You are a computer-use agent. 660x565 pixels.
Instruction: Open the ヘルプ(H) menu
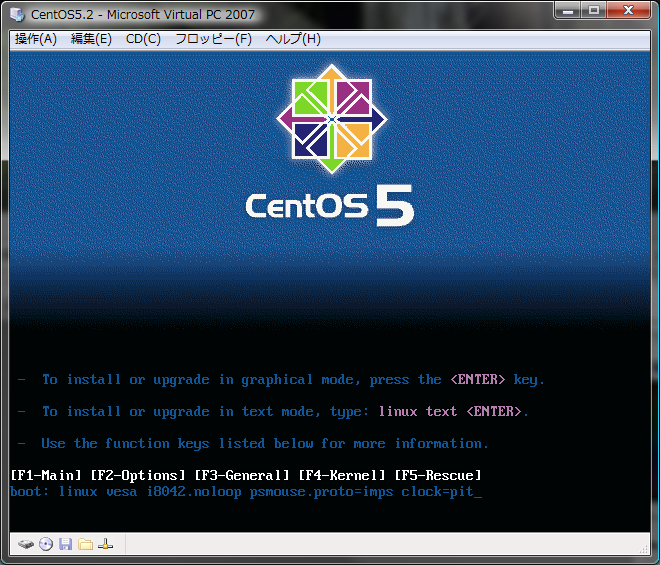293,39
